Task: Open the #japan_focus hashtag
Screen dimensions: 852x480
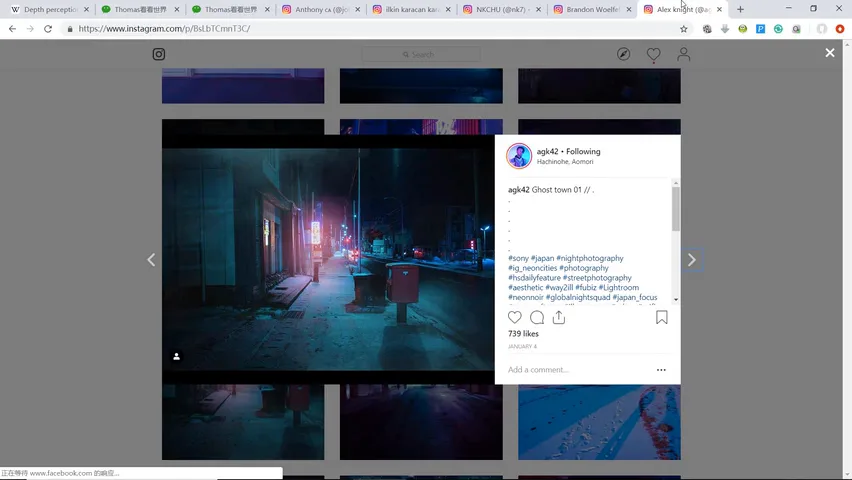Action: [635, 297]
